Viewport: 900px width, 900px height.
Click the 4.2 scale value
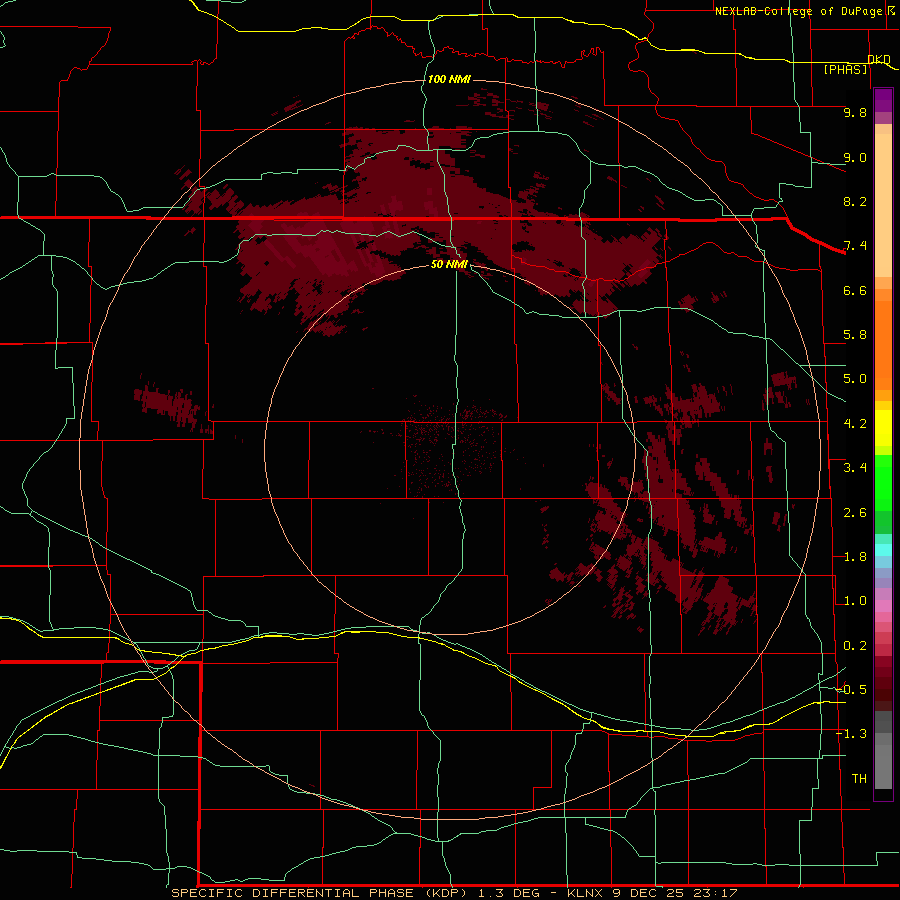click(855, 424)
